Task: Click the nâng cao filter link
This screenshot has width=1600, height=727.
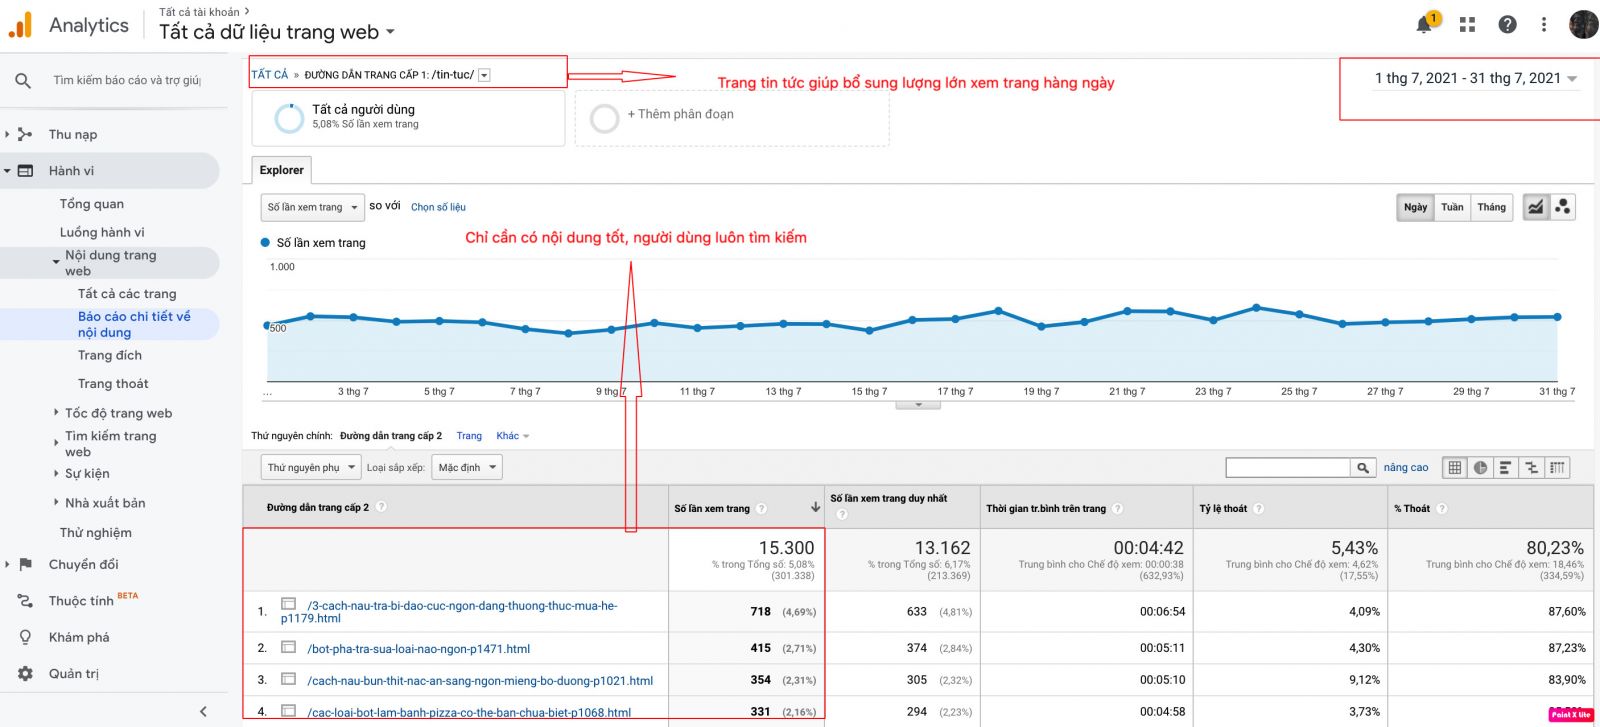Action: tap(1406, 467)
